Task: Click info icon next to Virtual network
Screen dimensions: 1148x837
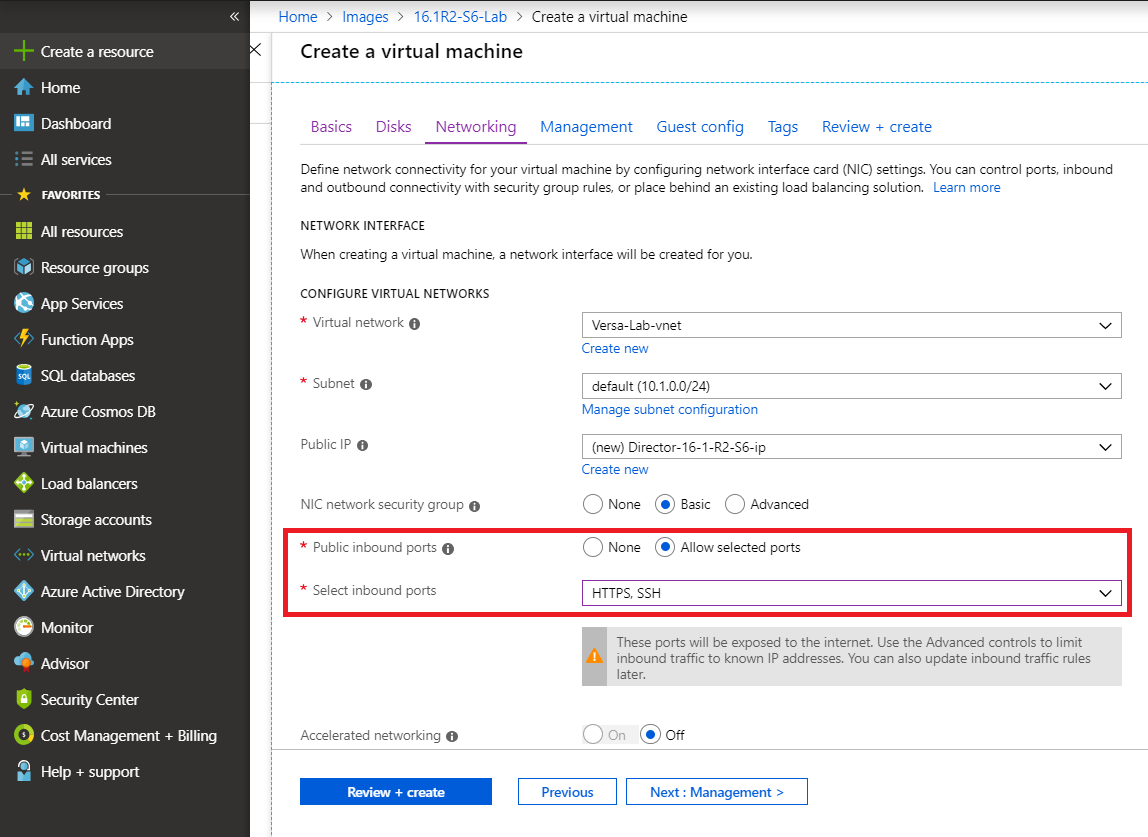Action: click(x=414, y=324)
